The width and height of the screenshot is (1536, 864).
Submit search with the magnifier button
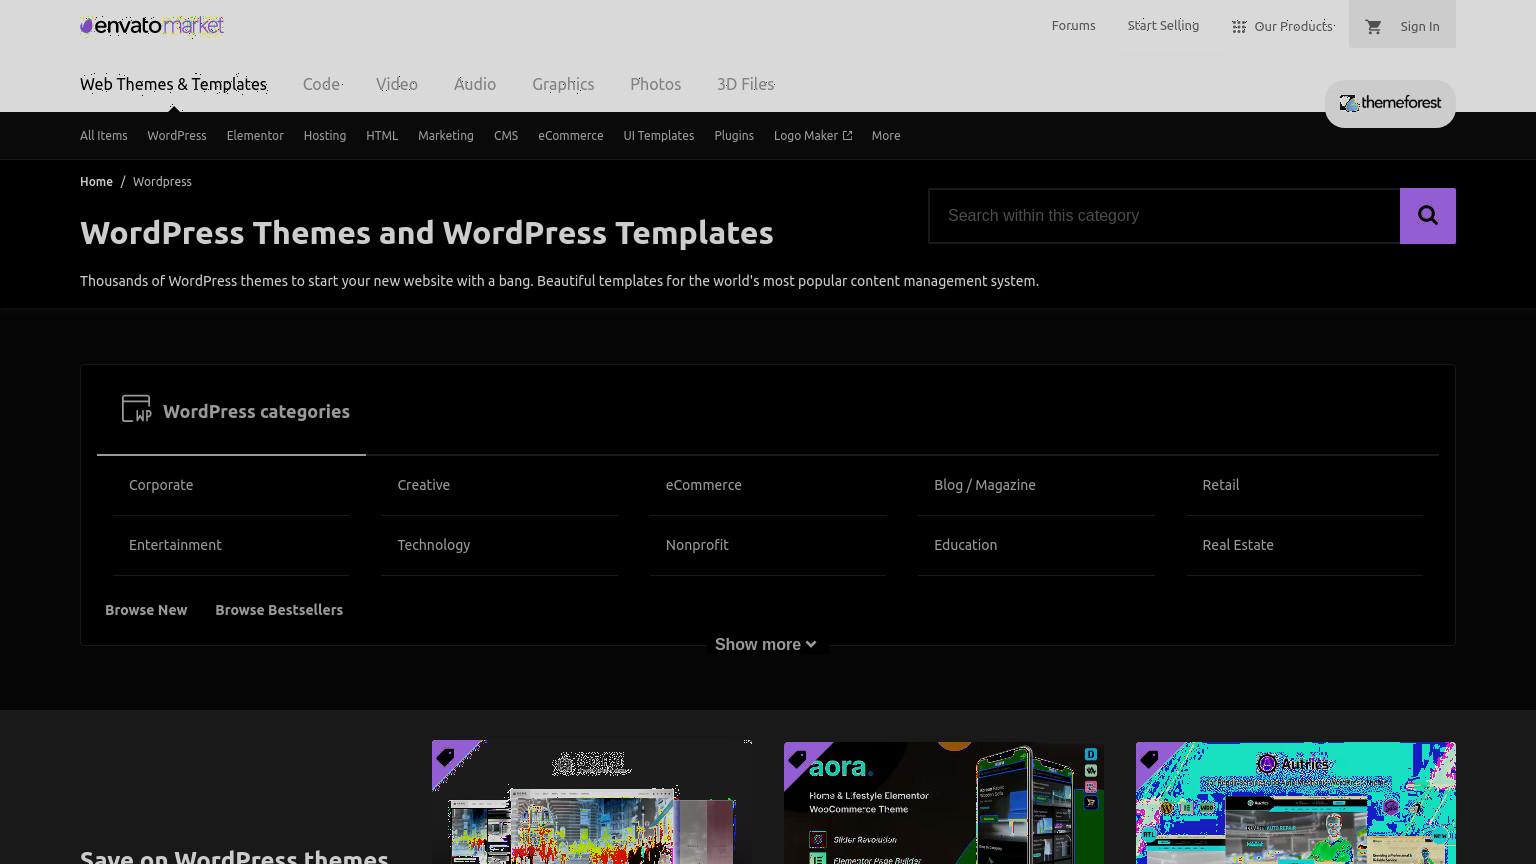click(1428, 216)
